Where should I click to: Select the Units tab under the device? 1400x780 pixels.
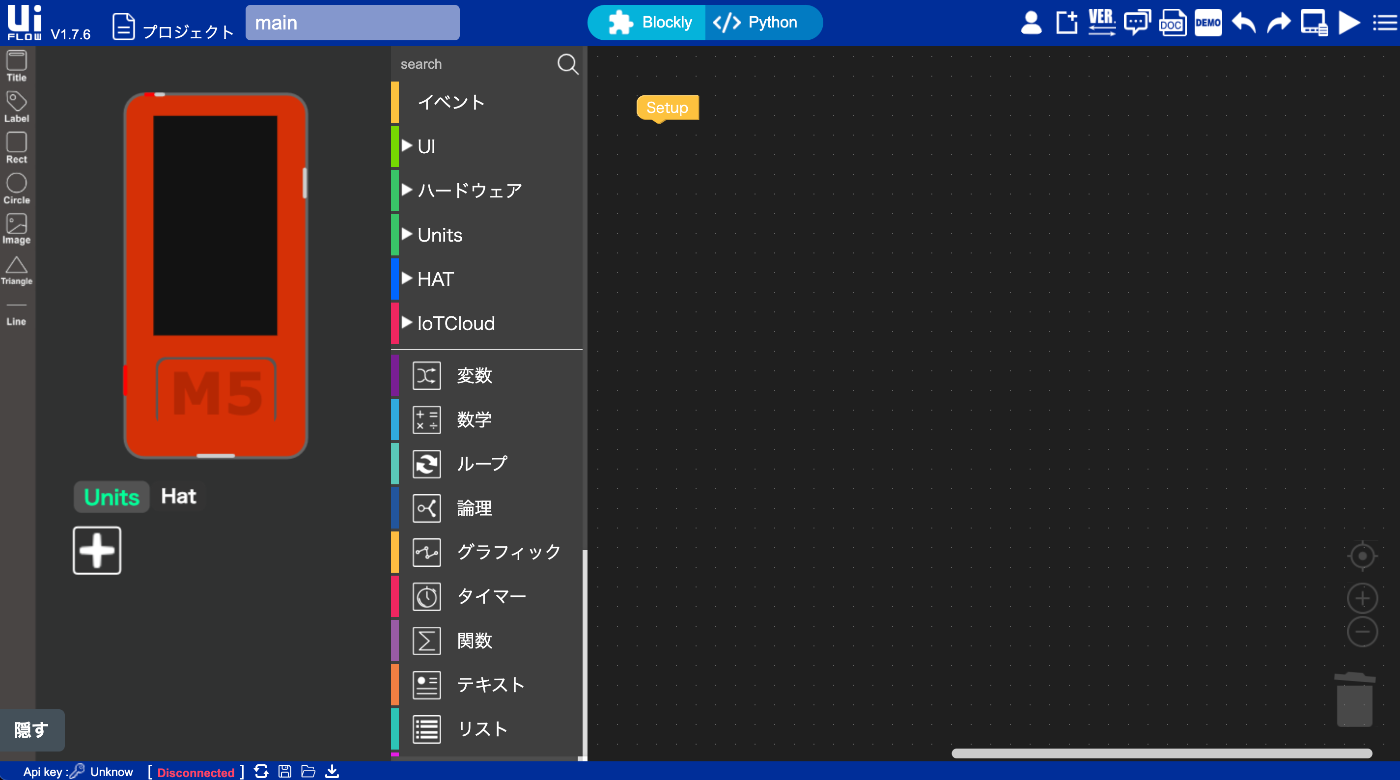pos(112,497)
